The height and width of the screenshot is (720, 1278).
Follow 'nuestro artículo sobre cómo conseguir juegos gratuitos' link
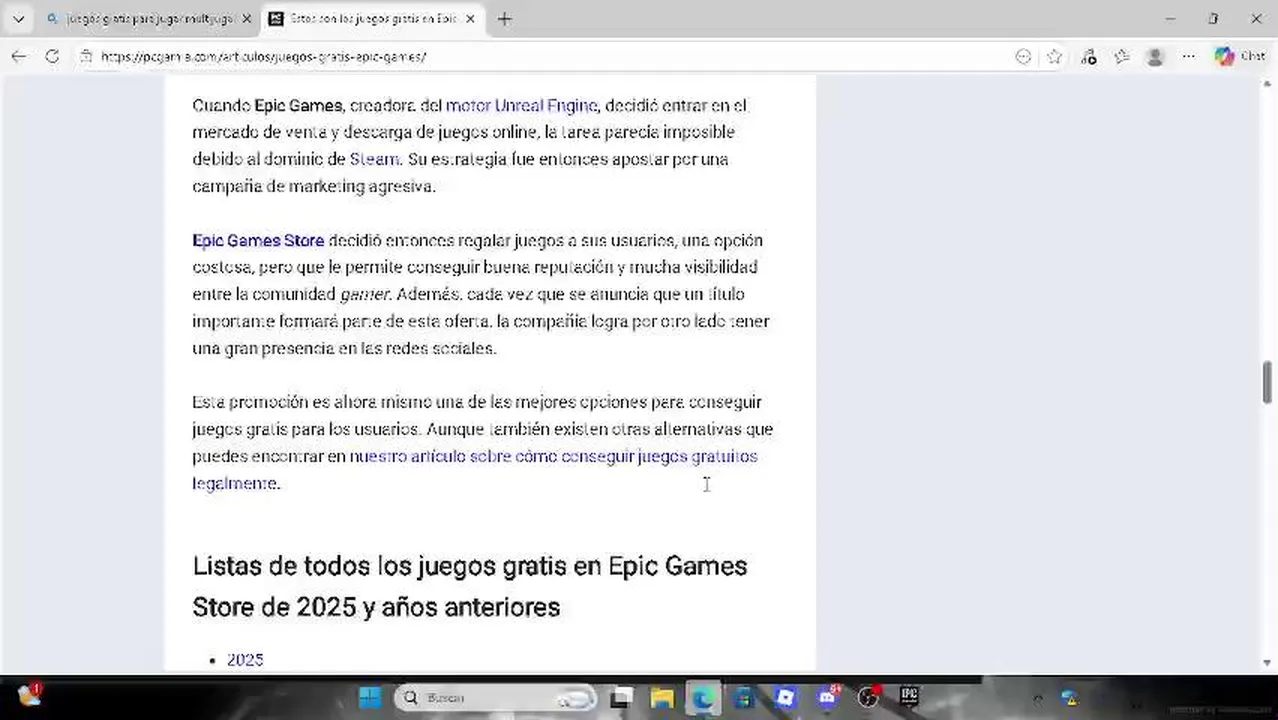point(475,469)
